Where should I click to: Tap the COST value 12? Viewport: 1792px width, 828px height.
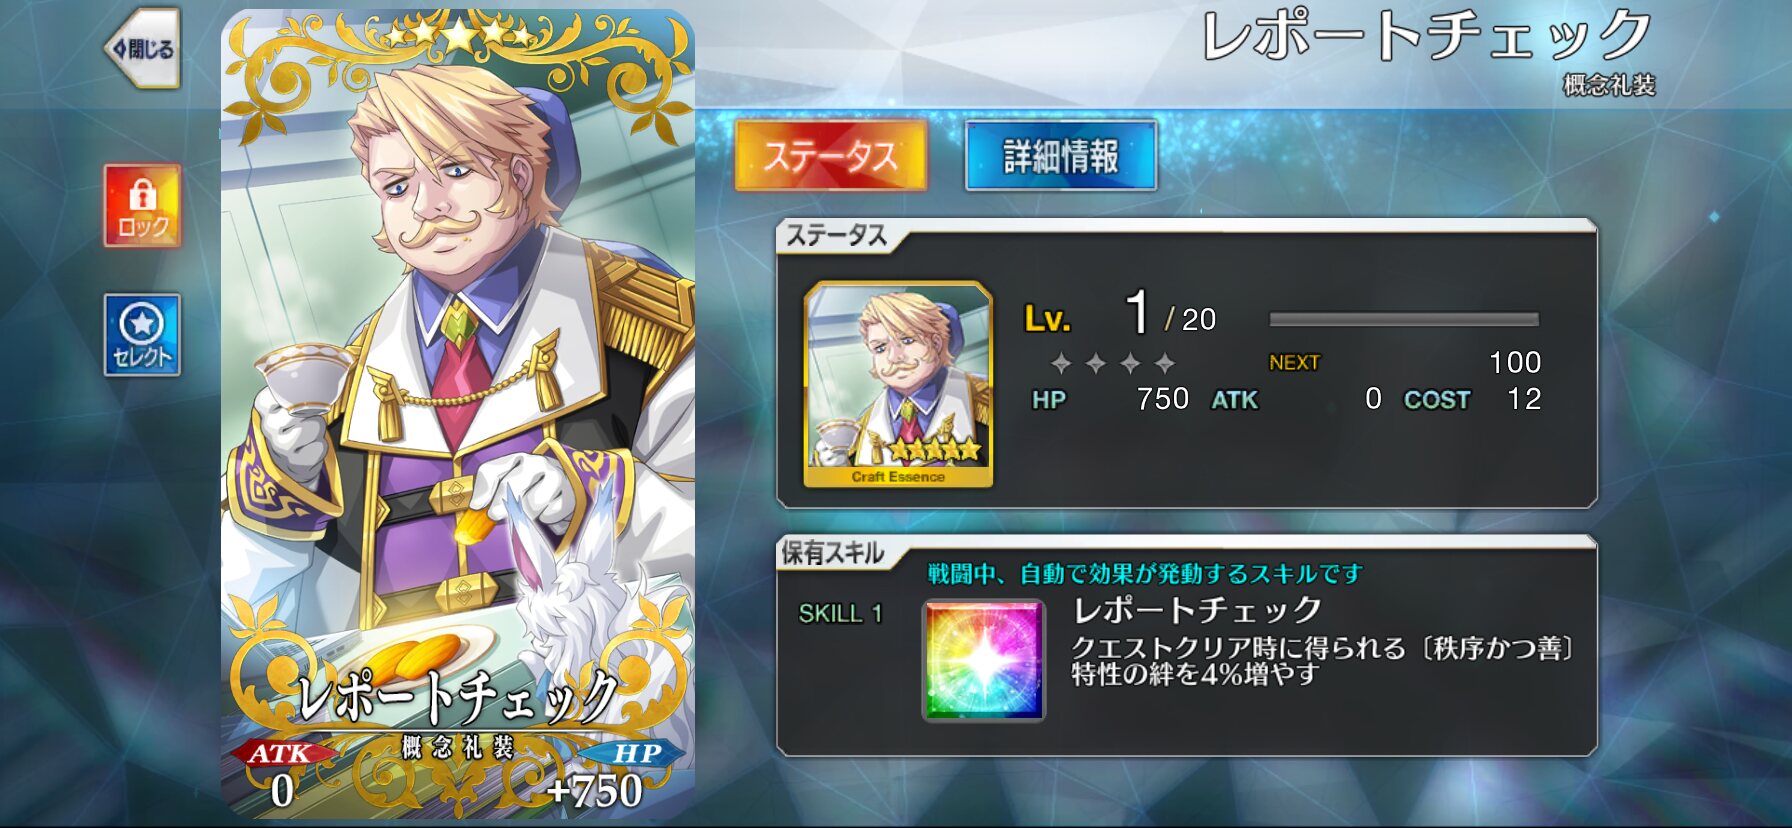(x=1524, y=399)
